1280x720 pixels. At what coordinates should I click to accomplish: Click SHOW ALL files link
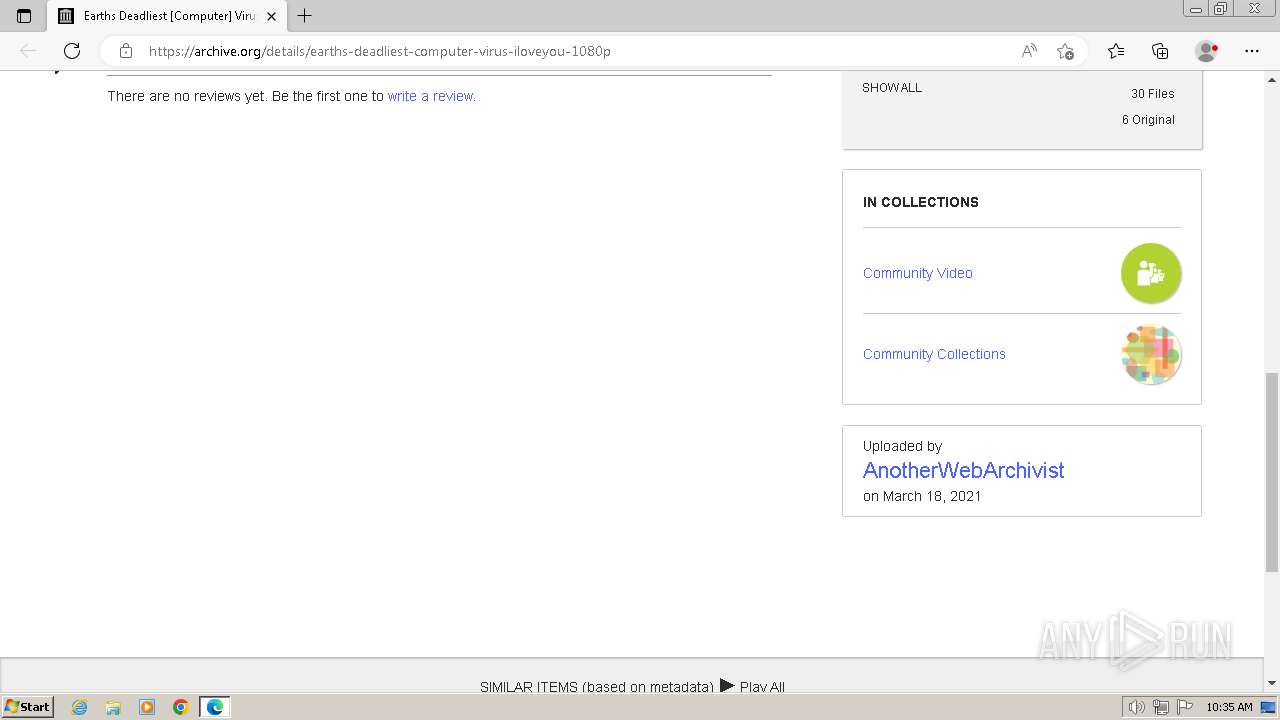pyautogui.click(x=892, y=87)
